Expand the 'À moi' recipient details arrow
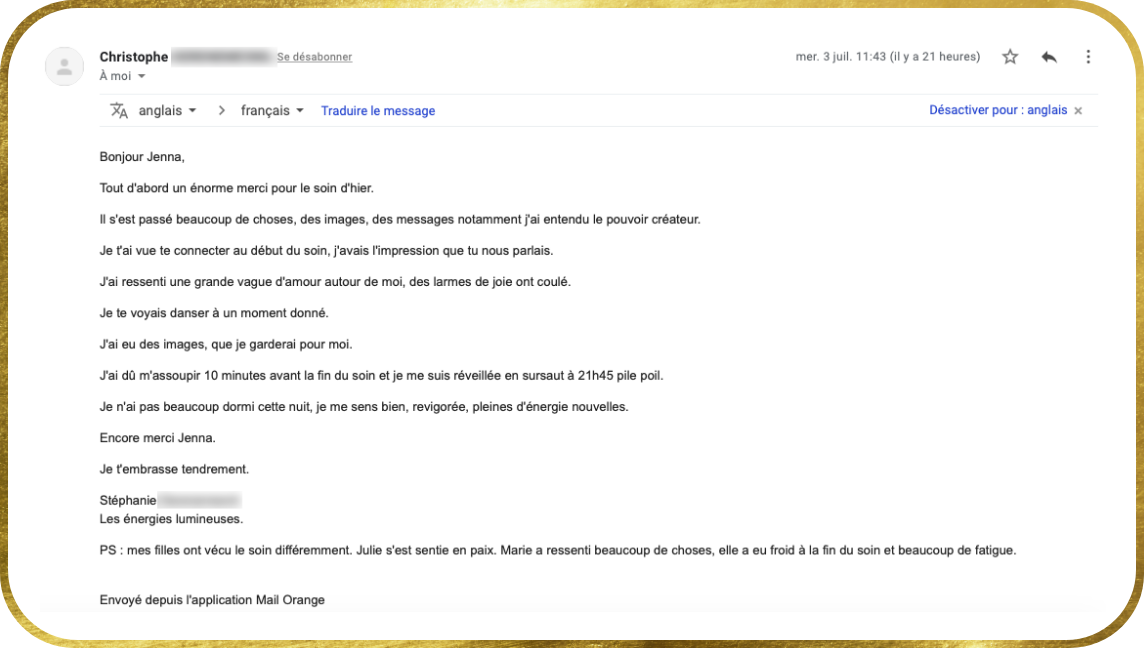 [142, 76]
